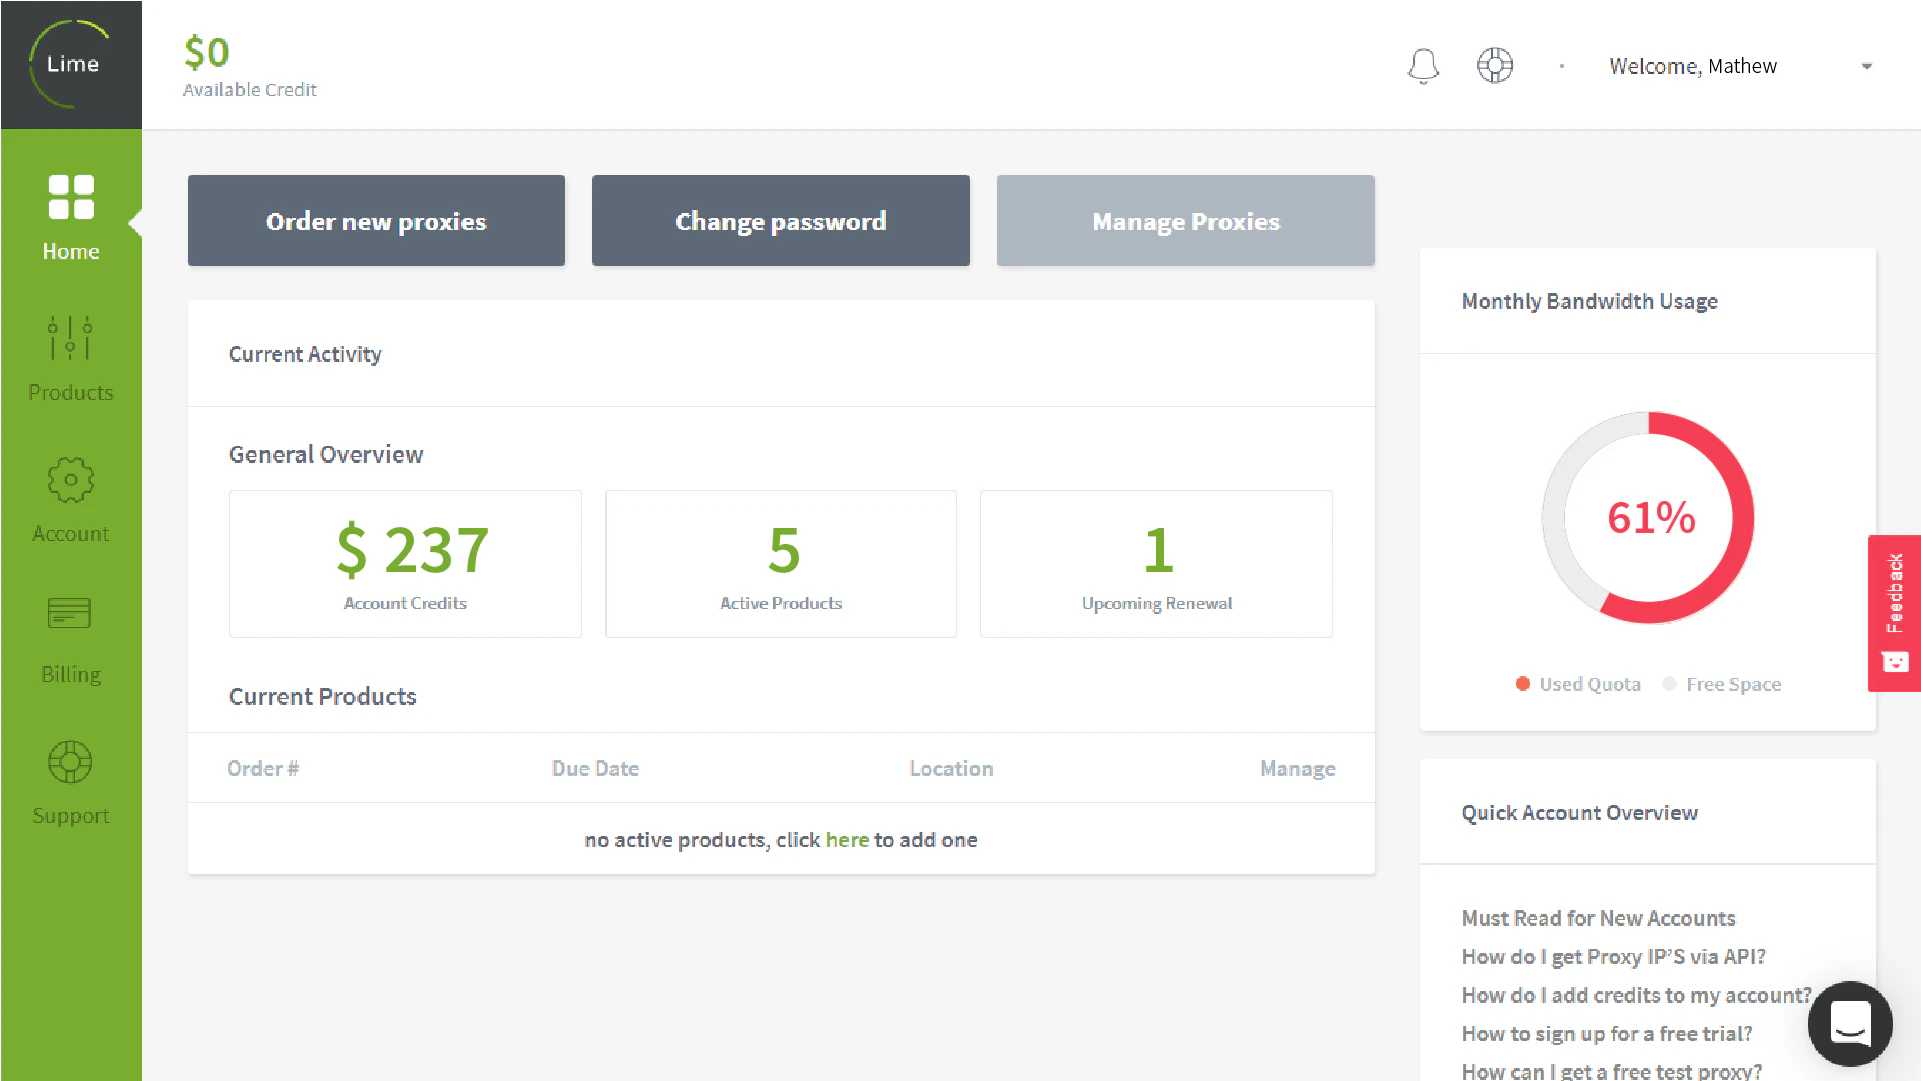This screenshot has height=1081, width=1921.
Task: Click the Change password button
Action: tap(780, 220)
